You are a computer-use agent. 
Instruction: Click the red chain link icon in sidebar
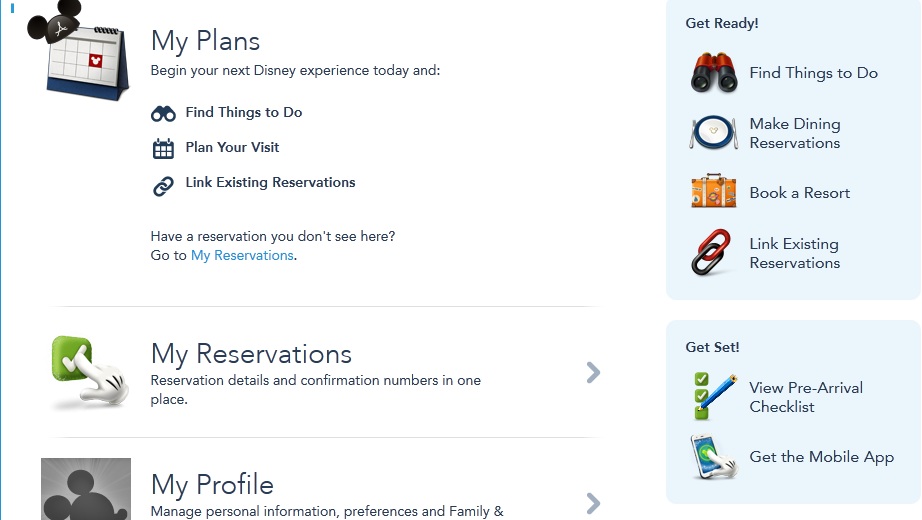tap(711, 253)
